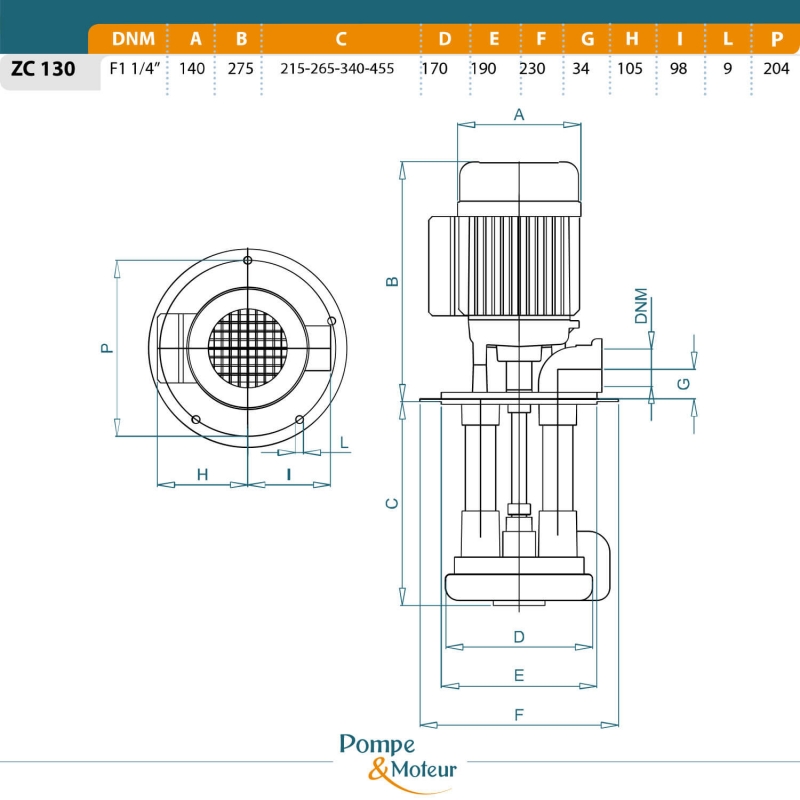Click dimension label L near mounting hole
800x800 pixels.
pos(343,441)
